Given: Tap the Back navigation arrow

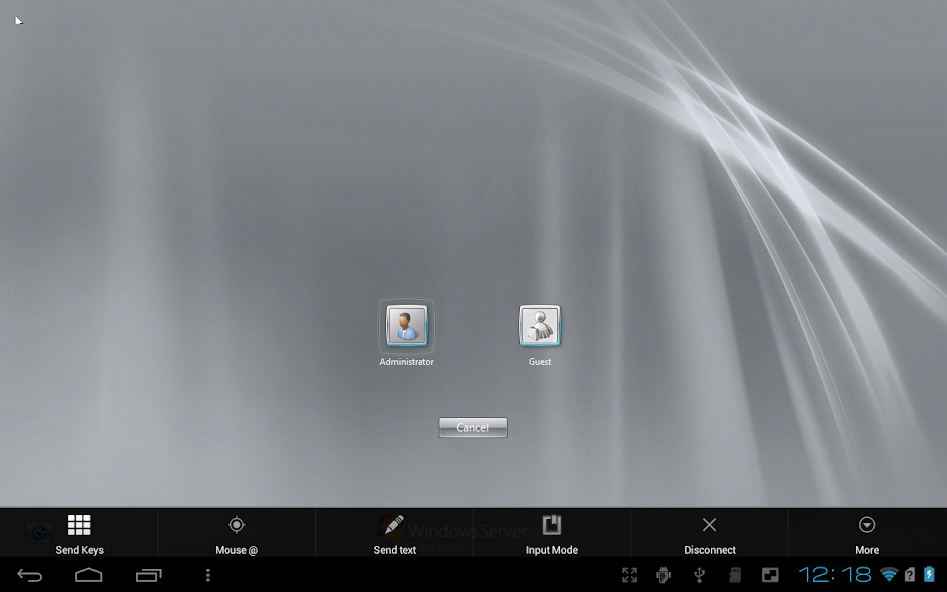Looking at the screenshot, I should 29,575.
